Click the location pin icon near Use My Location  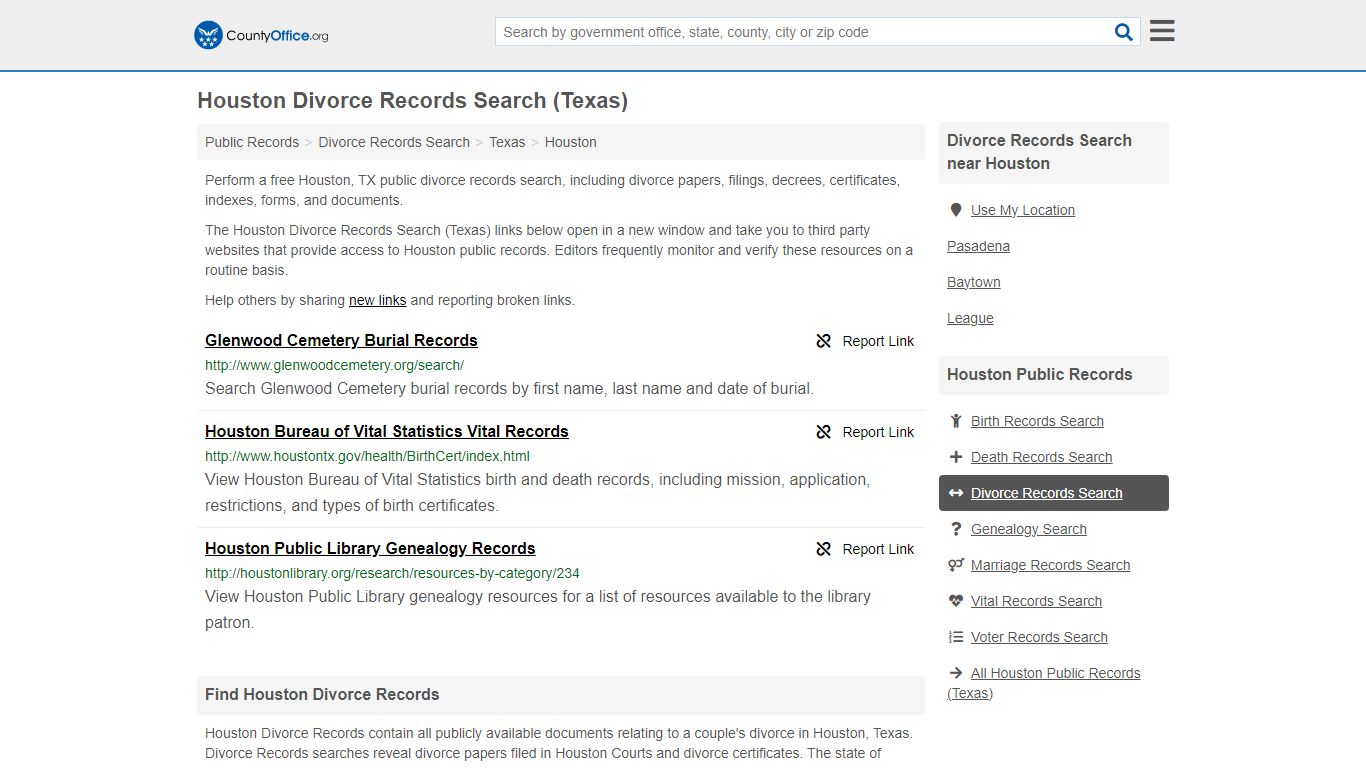(x=956, y=210)
